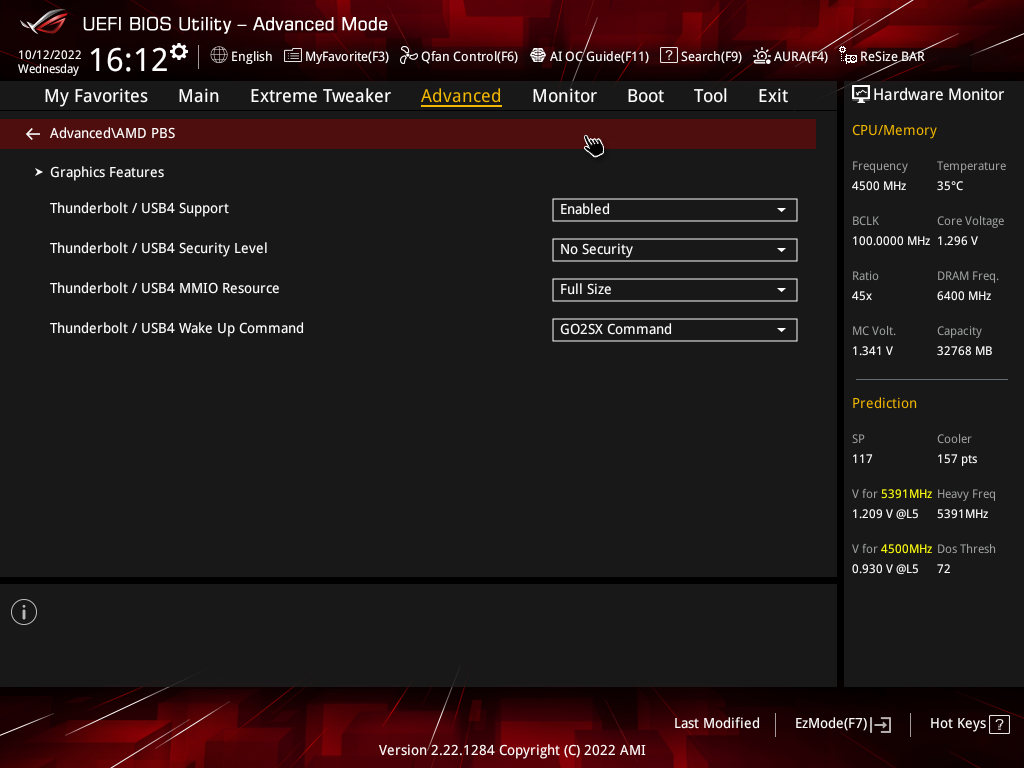
Task: Click the 100.0000 MHz BCLK value
Action: pyautogui.click(x=891, y=241)
